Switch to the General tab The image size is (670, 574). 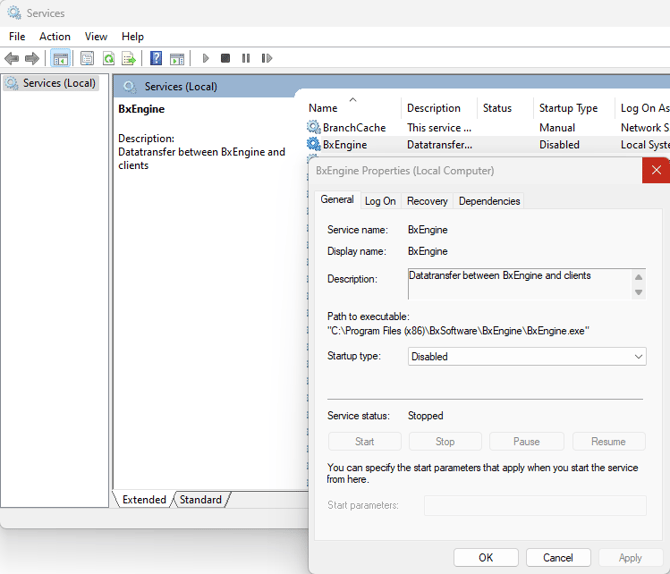pos(337,200)
